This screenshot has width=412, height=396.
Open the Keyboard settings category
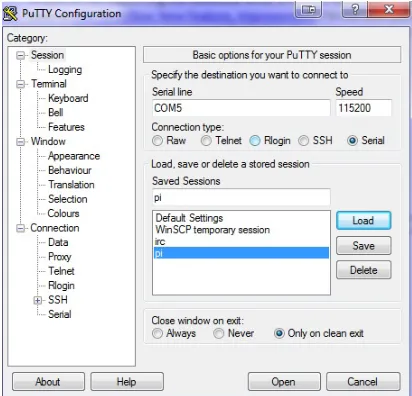68,98
